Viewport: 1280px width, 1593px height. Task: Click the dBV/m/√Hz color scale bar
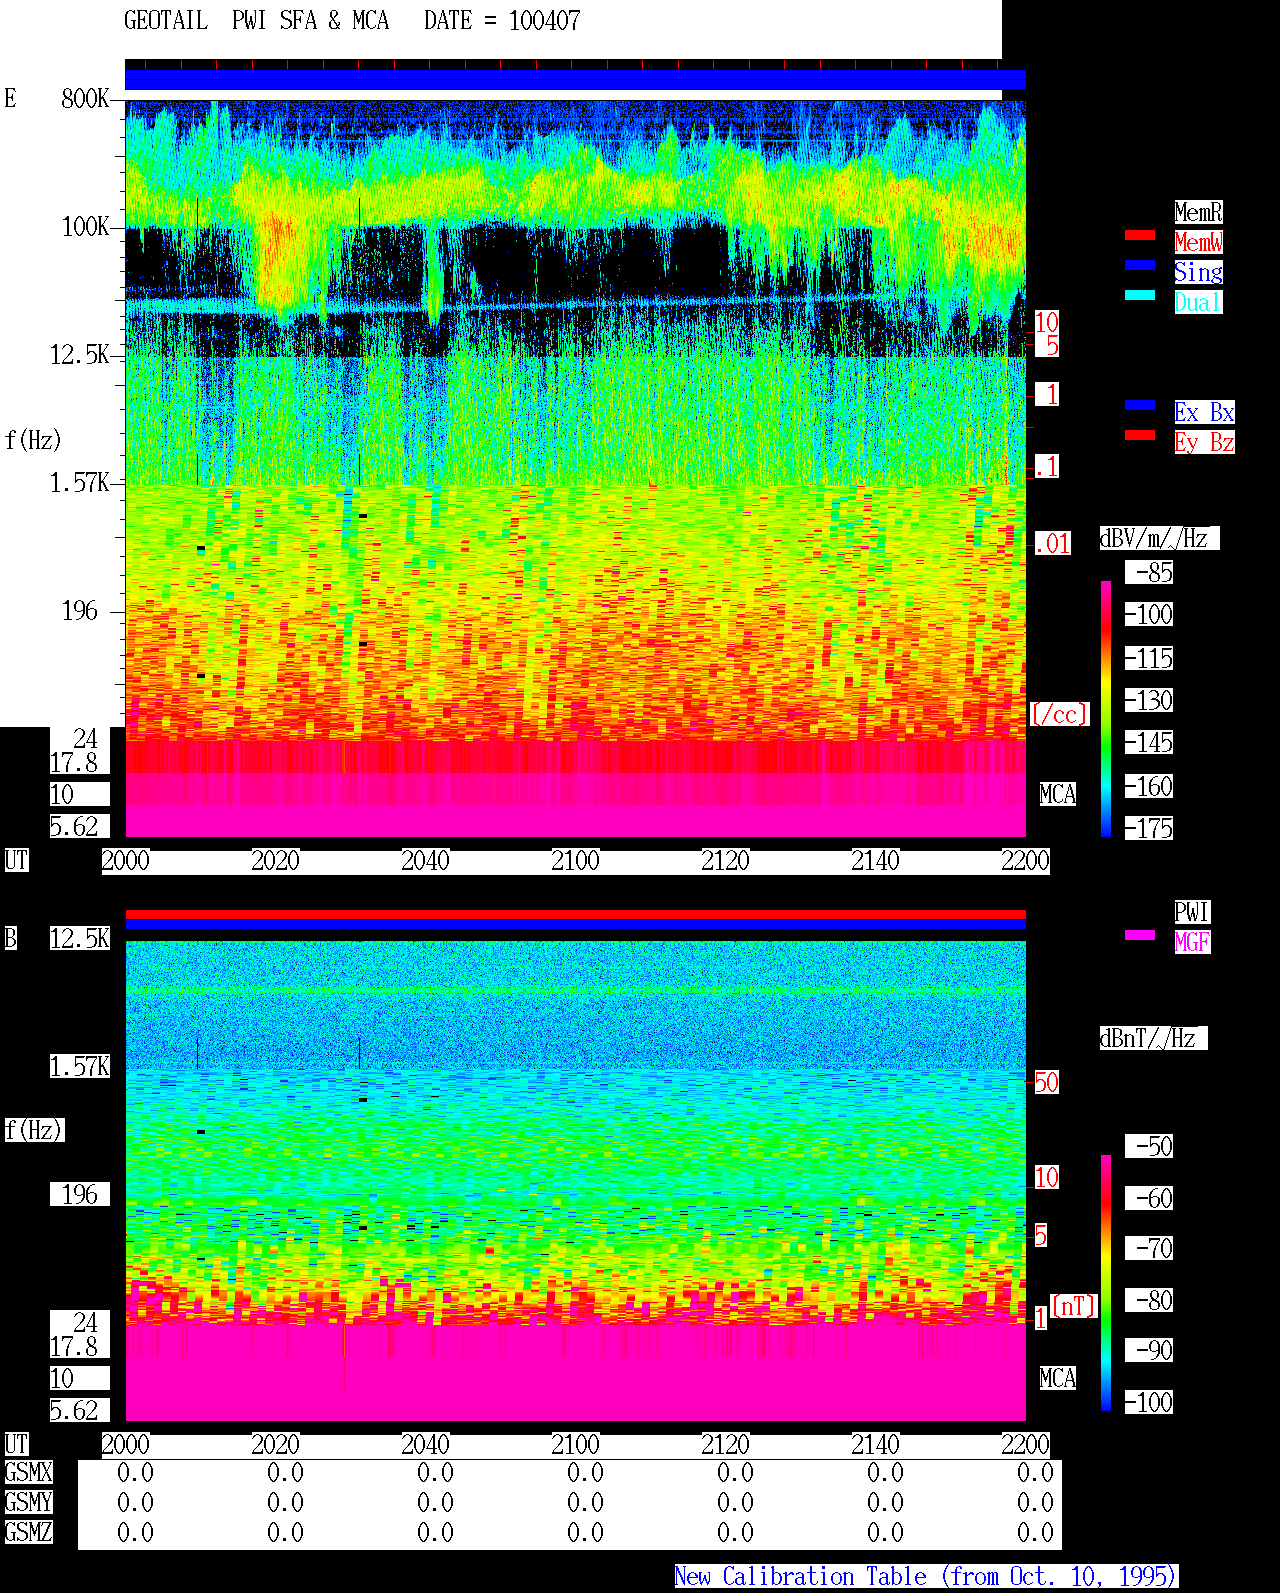tap(1106, 708)
